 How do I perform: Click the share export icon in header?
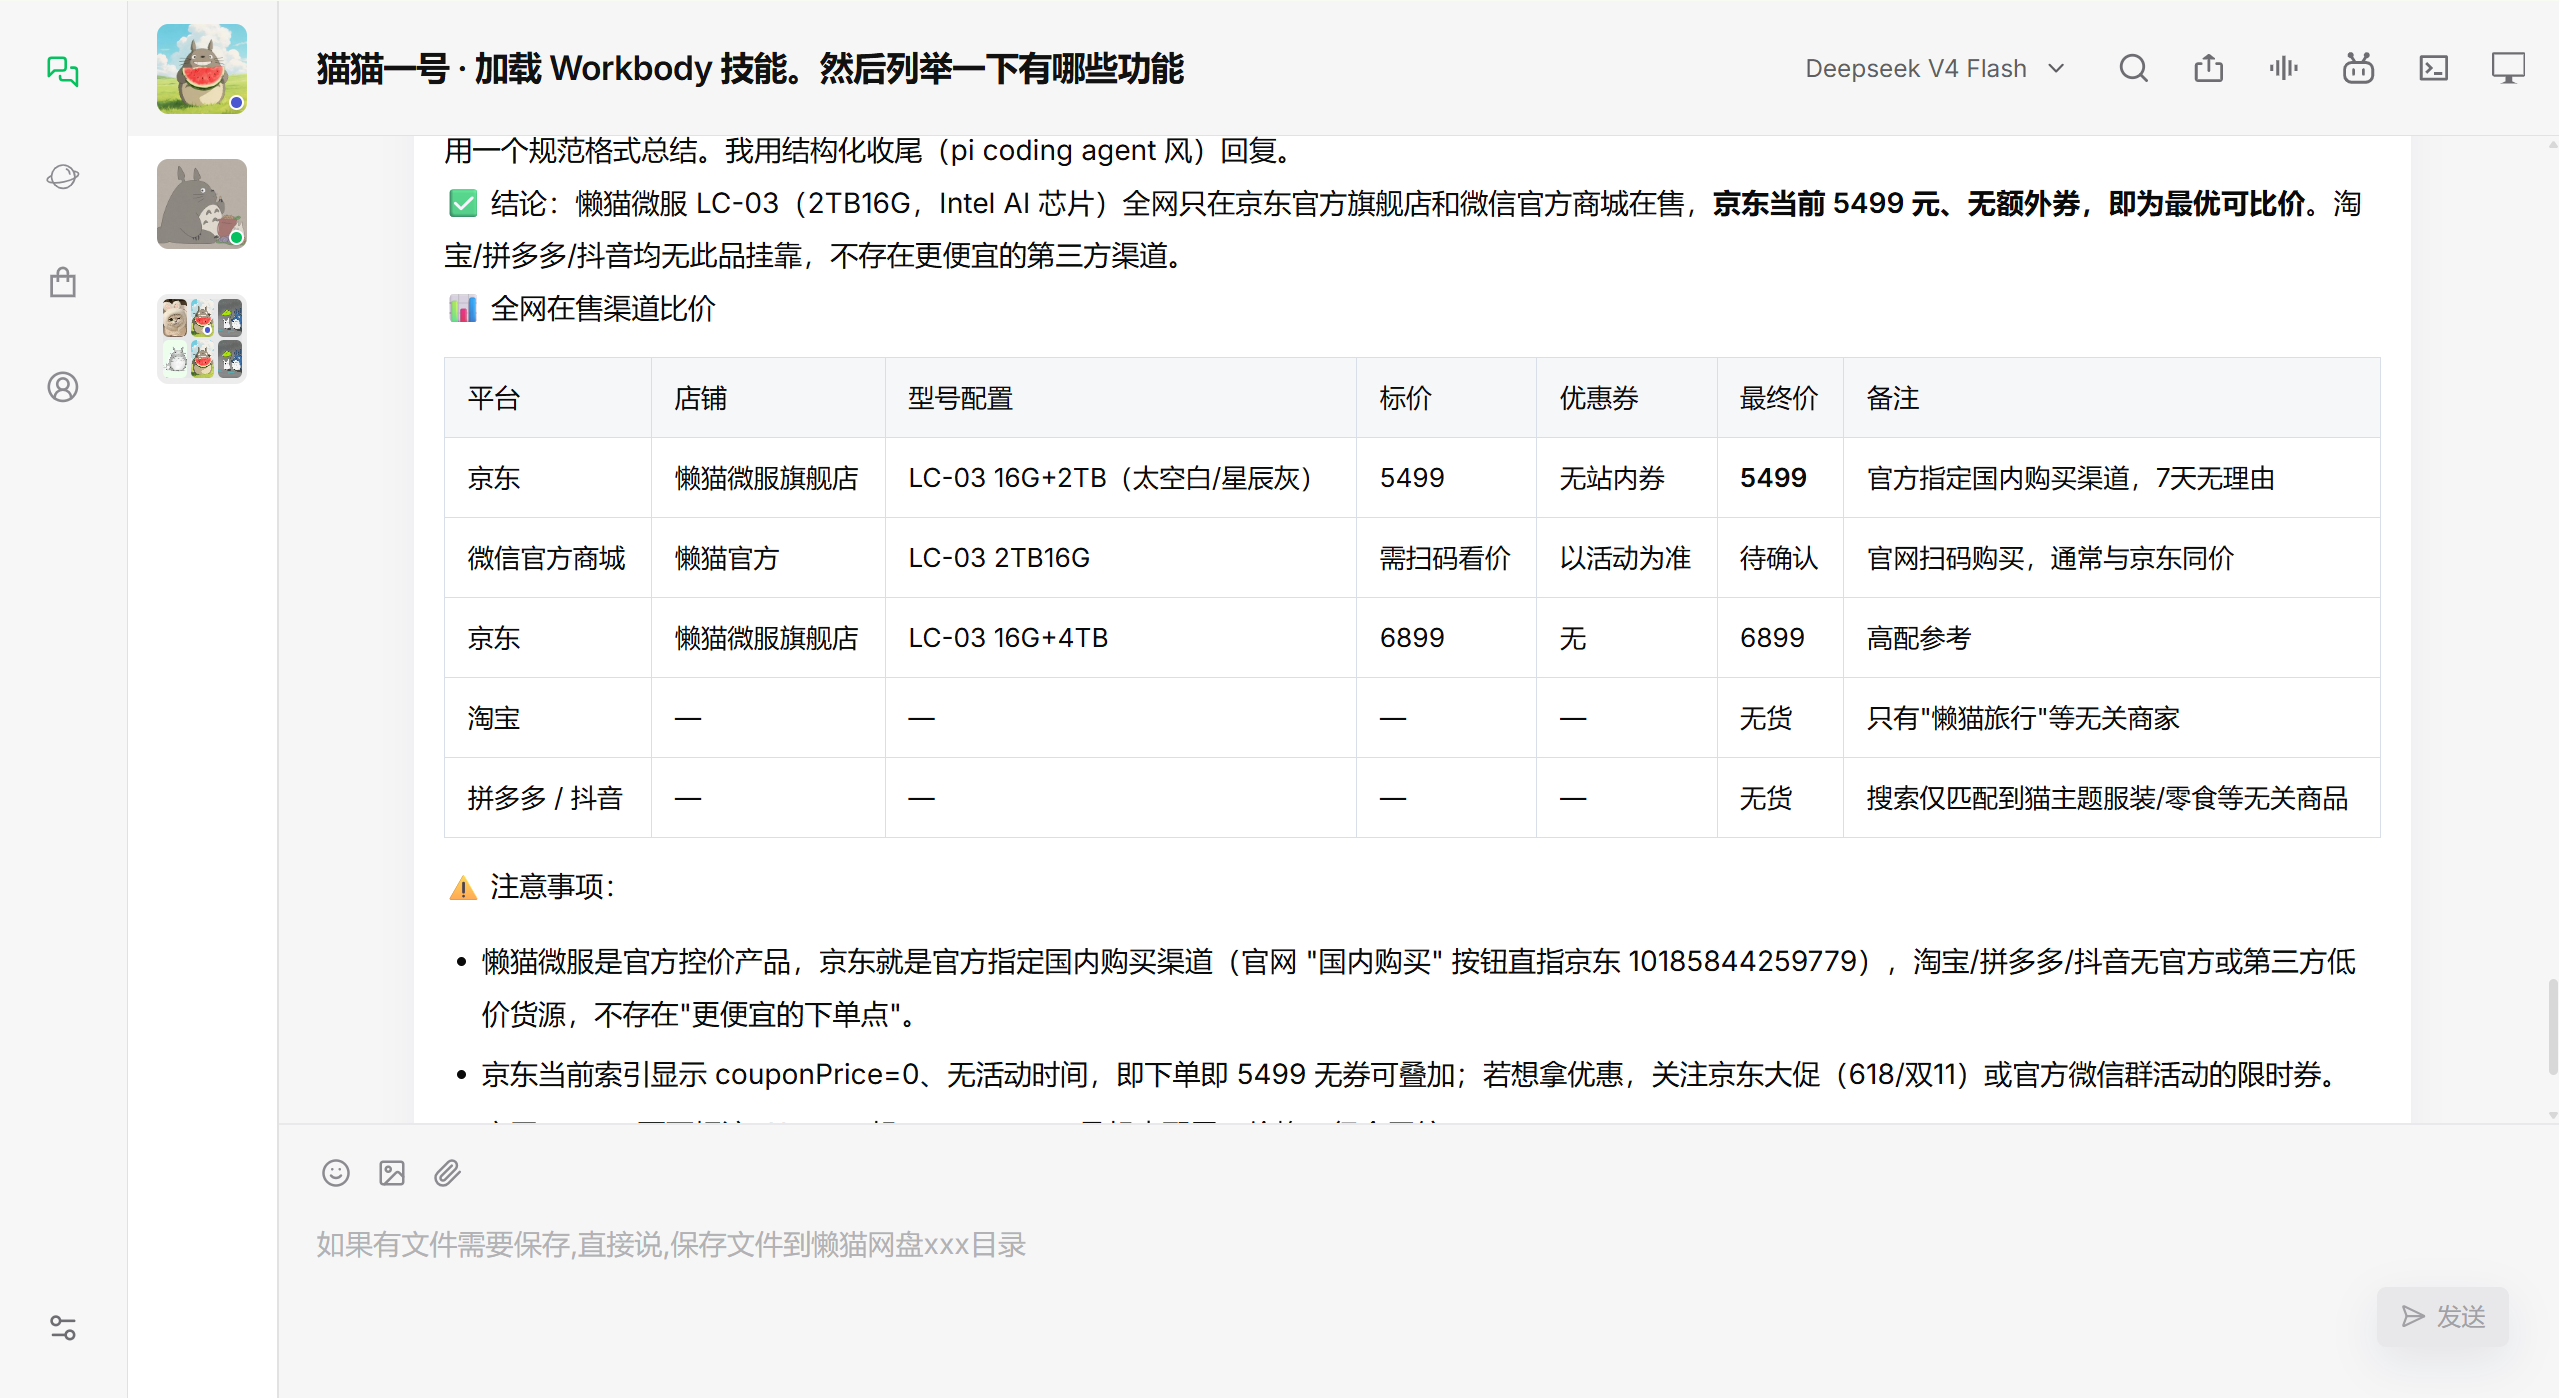(x=2208, y=68)
